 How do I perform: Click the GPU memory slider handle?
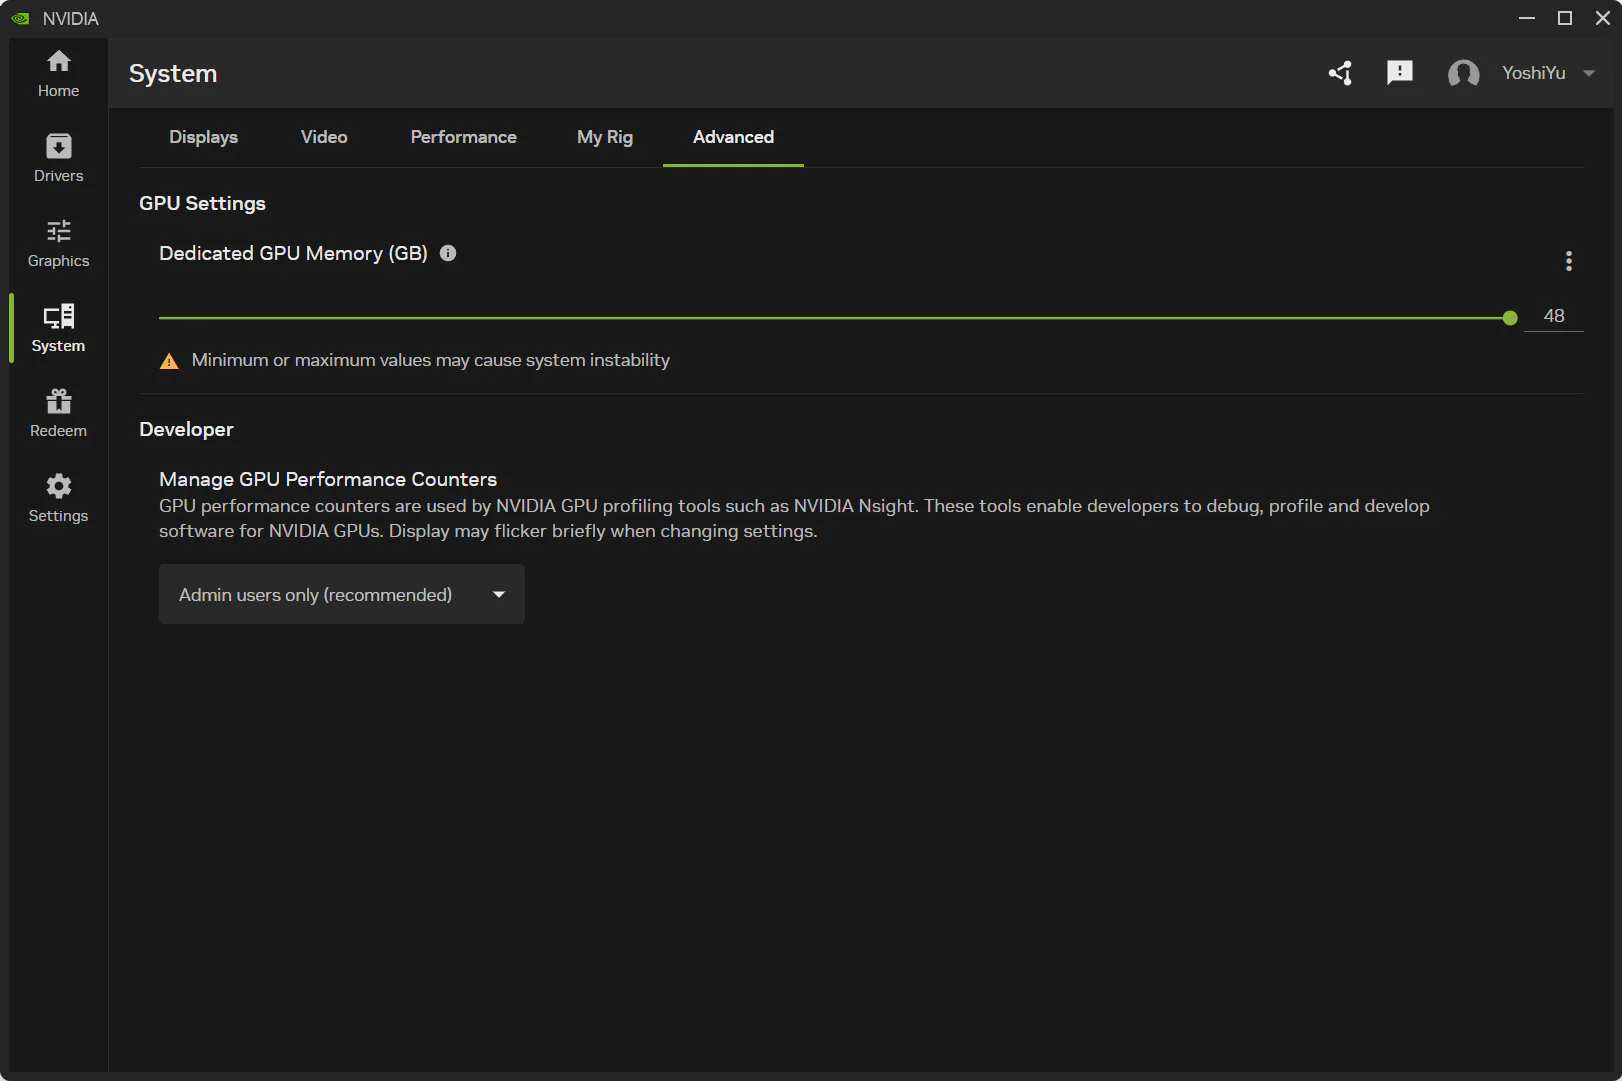[1510, 318]
